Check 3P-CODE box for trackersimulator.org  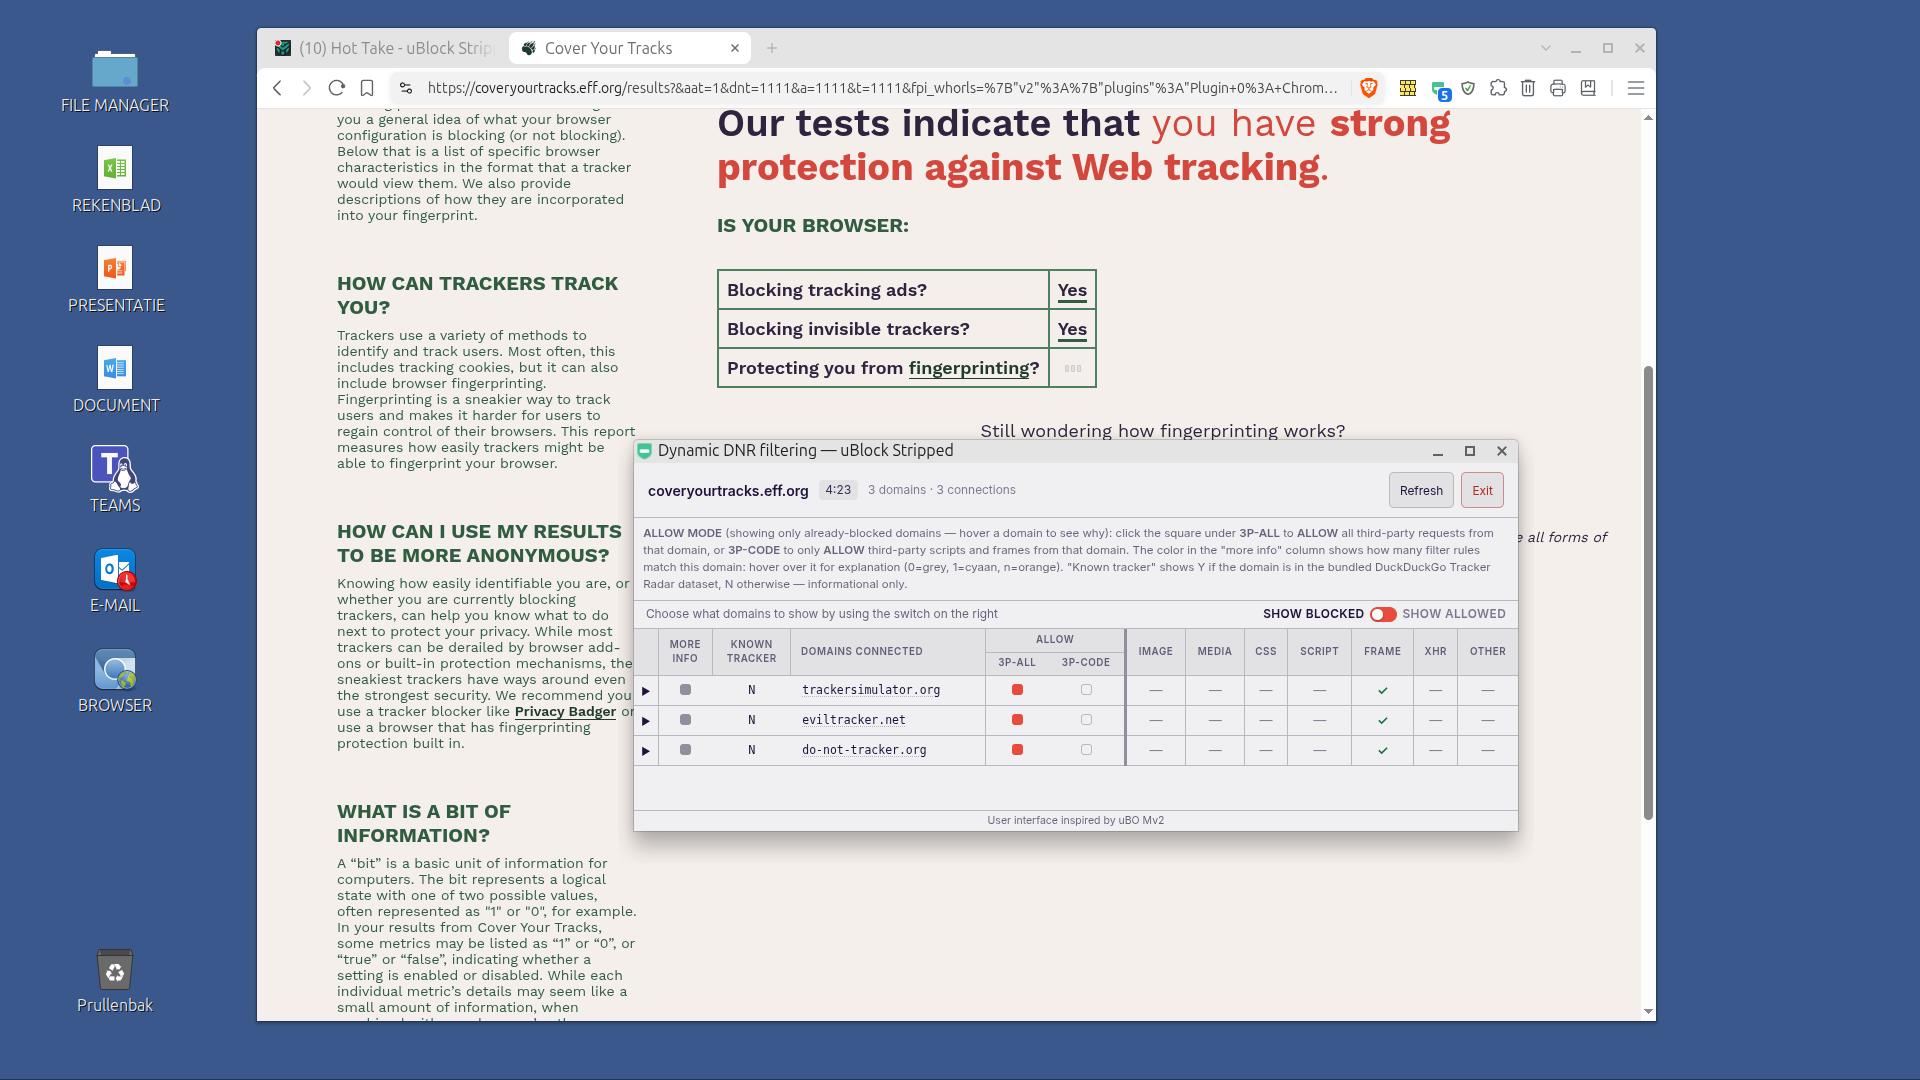point(1086,690)
